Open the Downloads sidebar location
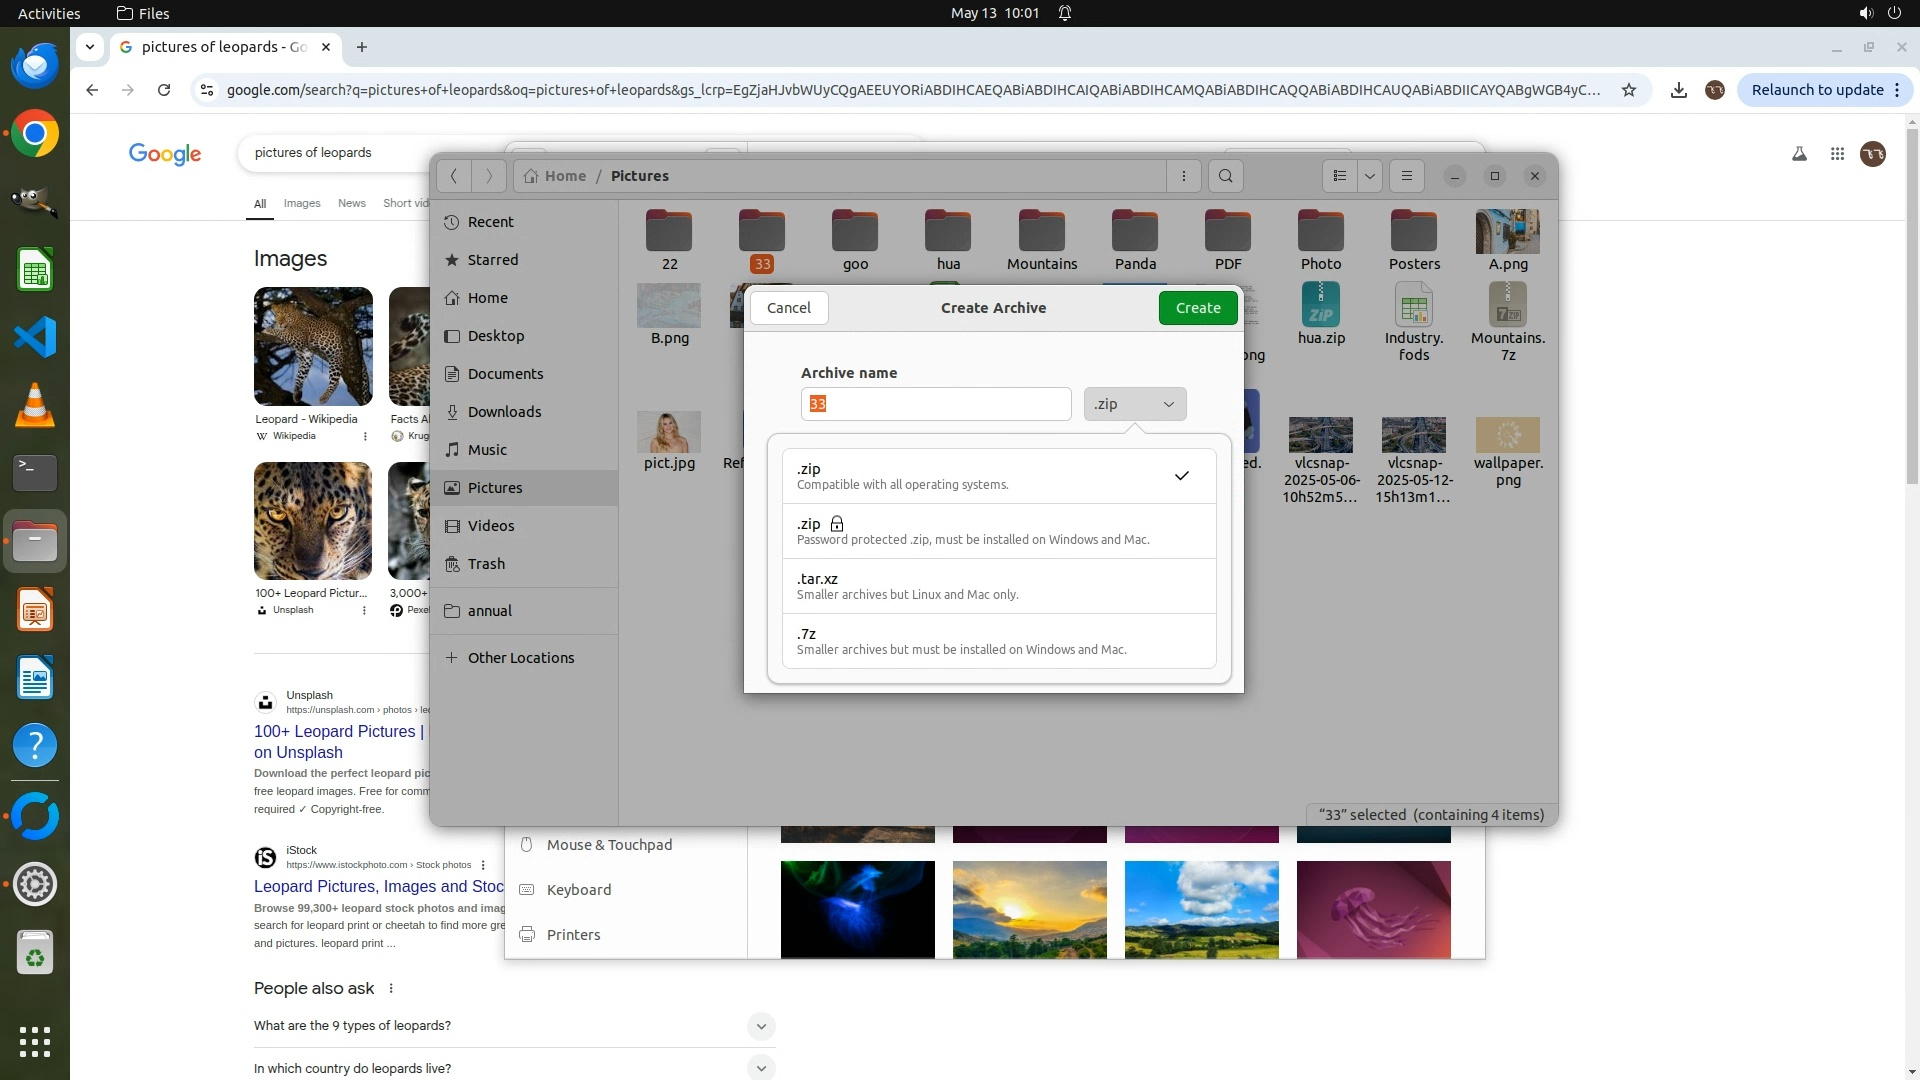This screenshot has height=1080, width=1920. pos(504,412)
